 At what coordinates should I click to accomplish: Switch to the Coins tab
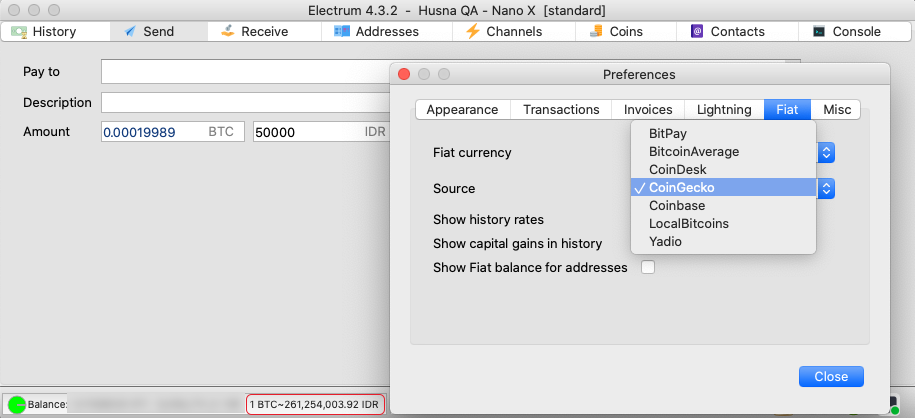point(626,32)
